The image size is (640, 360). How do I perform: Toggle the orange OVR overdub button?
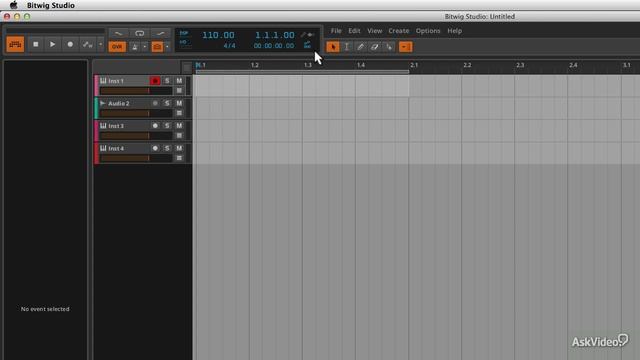point(117,47)
